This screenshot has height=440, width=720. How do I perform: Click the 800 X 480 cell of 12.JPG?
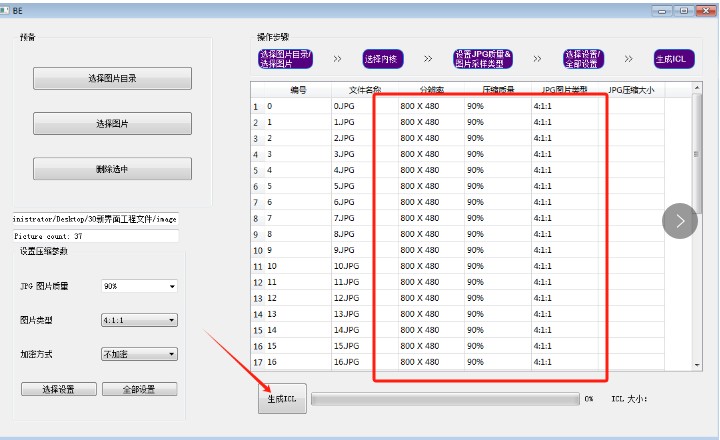point(431,298)
